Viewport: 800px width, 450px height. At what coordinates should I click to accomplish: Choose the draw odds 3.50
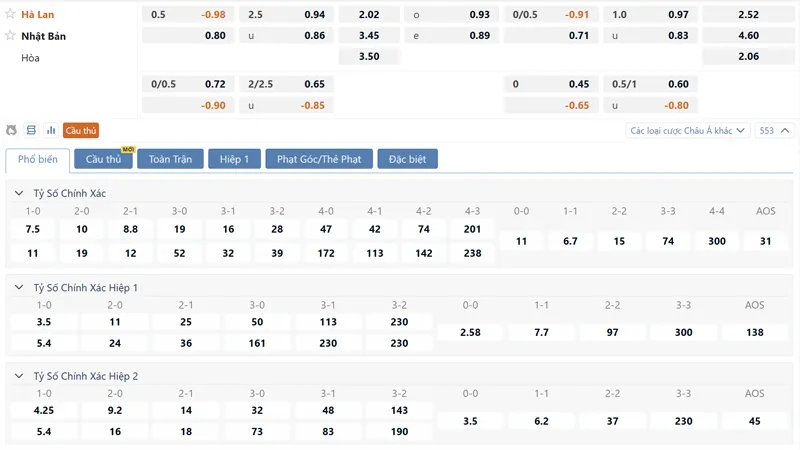tap(369, 56)
